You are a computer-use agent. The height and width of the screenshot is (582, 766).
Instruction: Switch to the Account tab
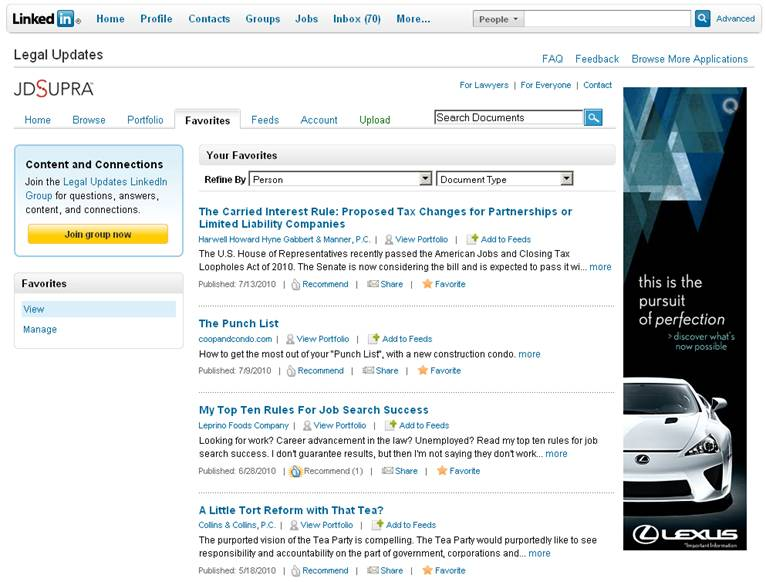pos(319,120)
